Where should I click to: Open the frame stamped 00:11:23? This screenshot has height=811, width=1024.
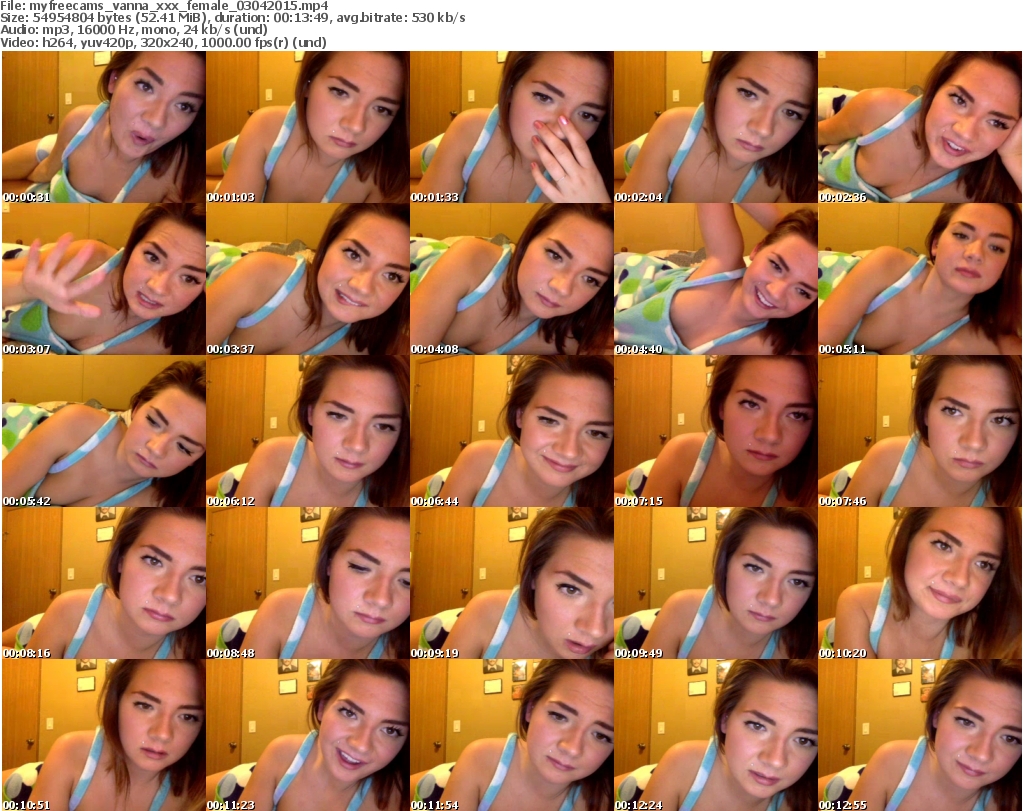(308, 735)
